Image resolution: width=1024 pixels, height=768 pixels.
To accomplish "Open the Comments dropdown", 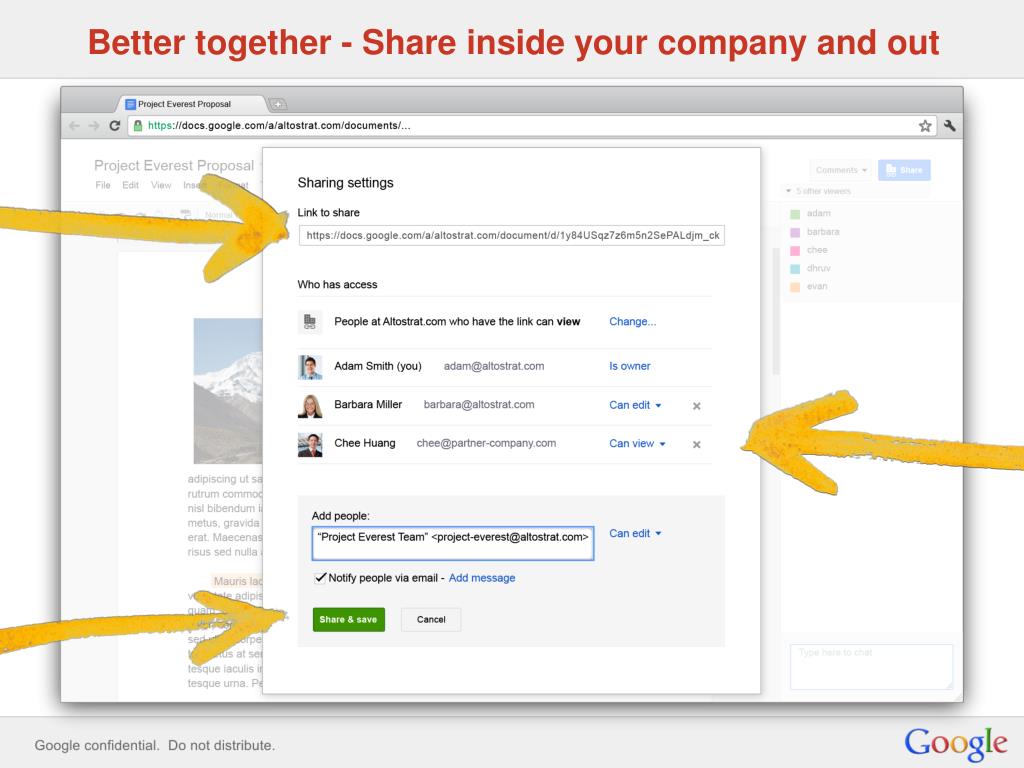I will (x=841, y=170).
